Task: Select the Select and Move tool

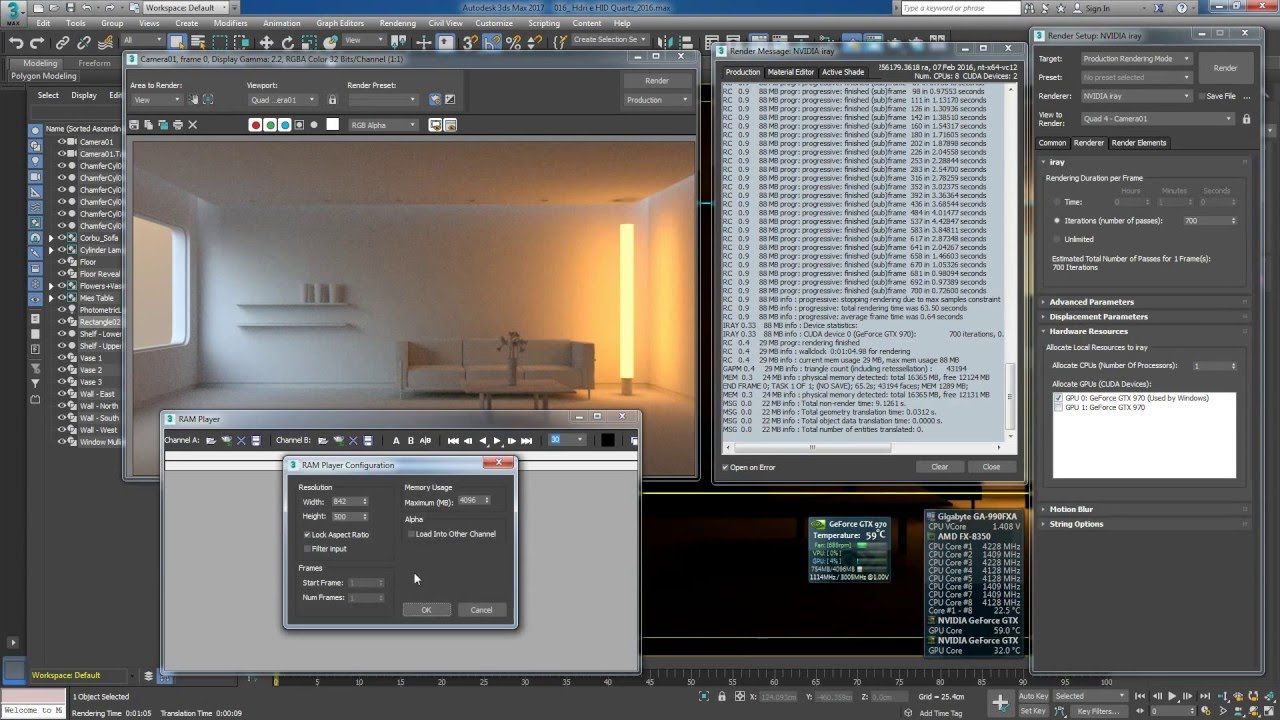Action: point(266,42)
